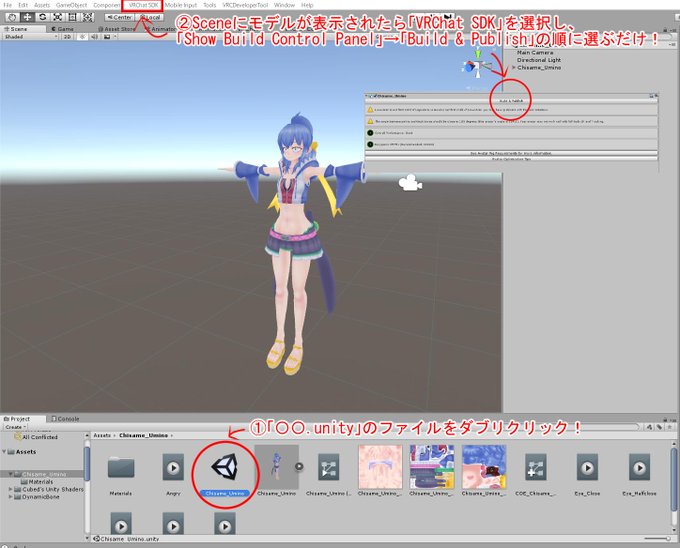
Task: Adjust the asset icon size slider
Action: click(658, 538)
